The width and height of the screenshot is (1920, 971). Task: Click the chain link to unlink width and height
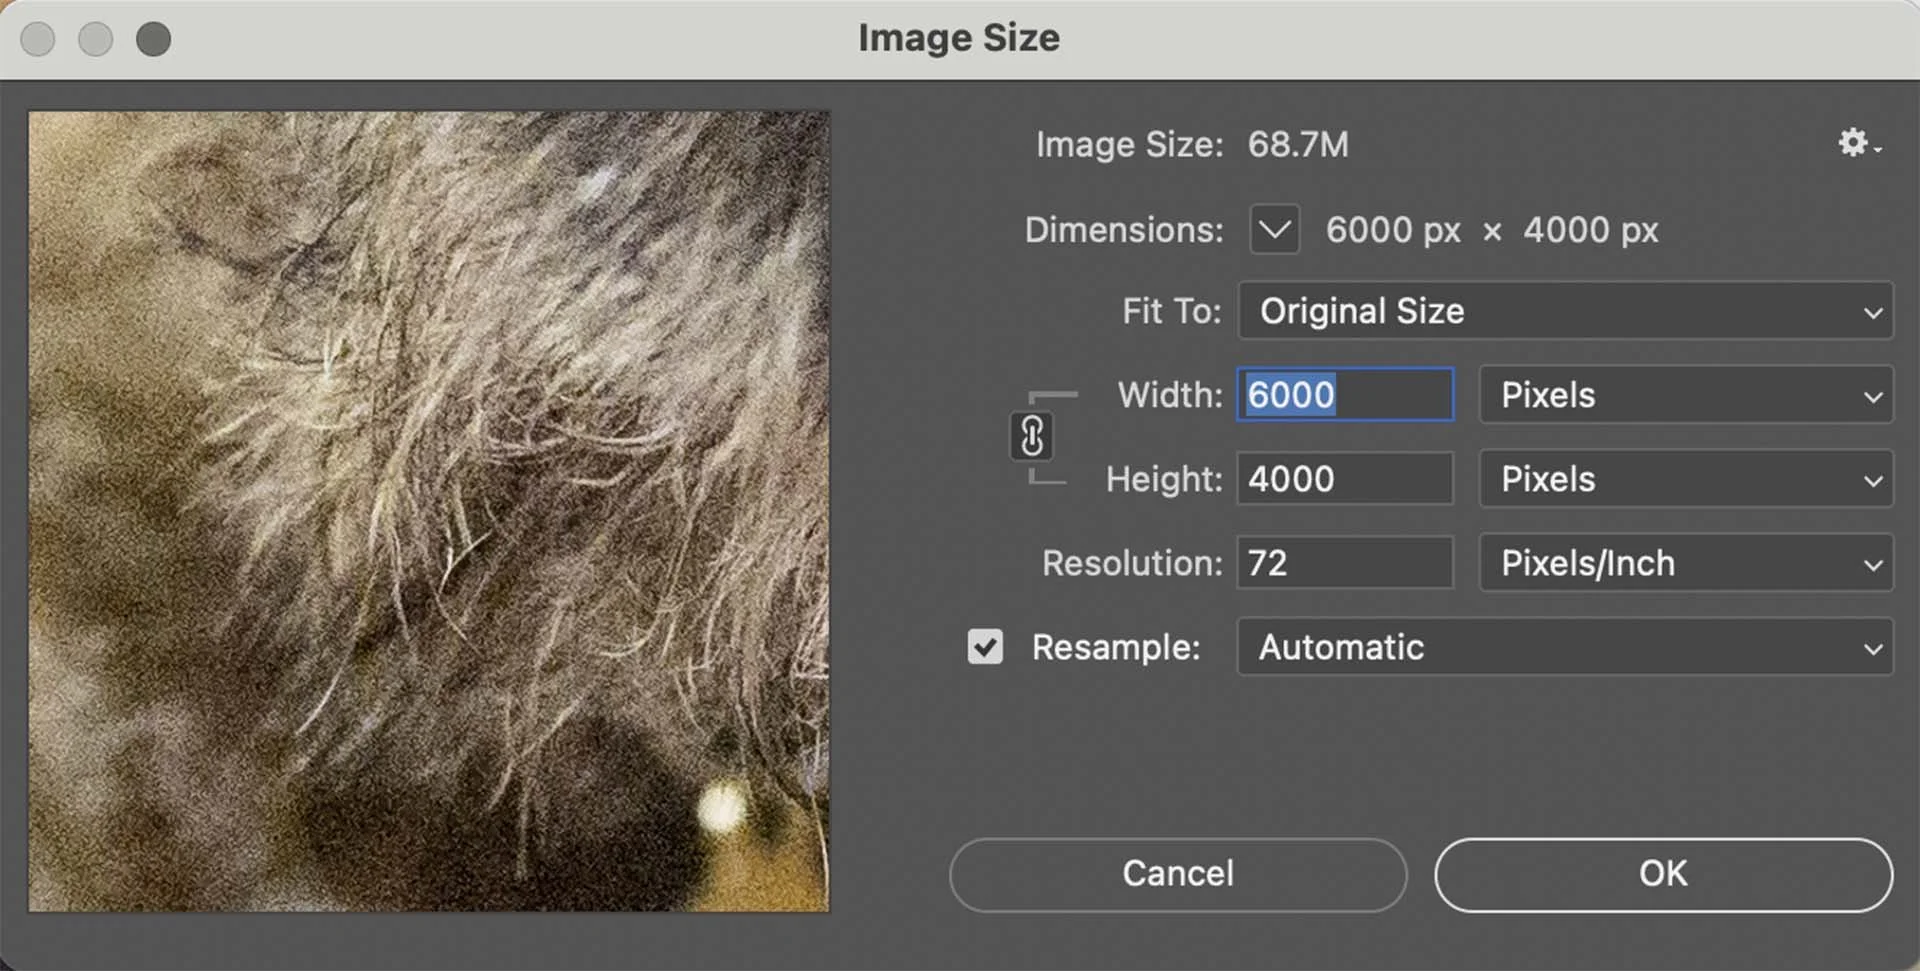click(1031, 437)
